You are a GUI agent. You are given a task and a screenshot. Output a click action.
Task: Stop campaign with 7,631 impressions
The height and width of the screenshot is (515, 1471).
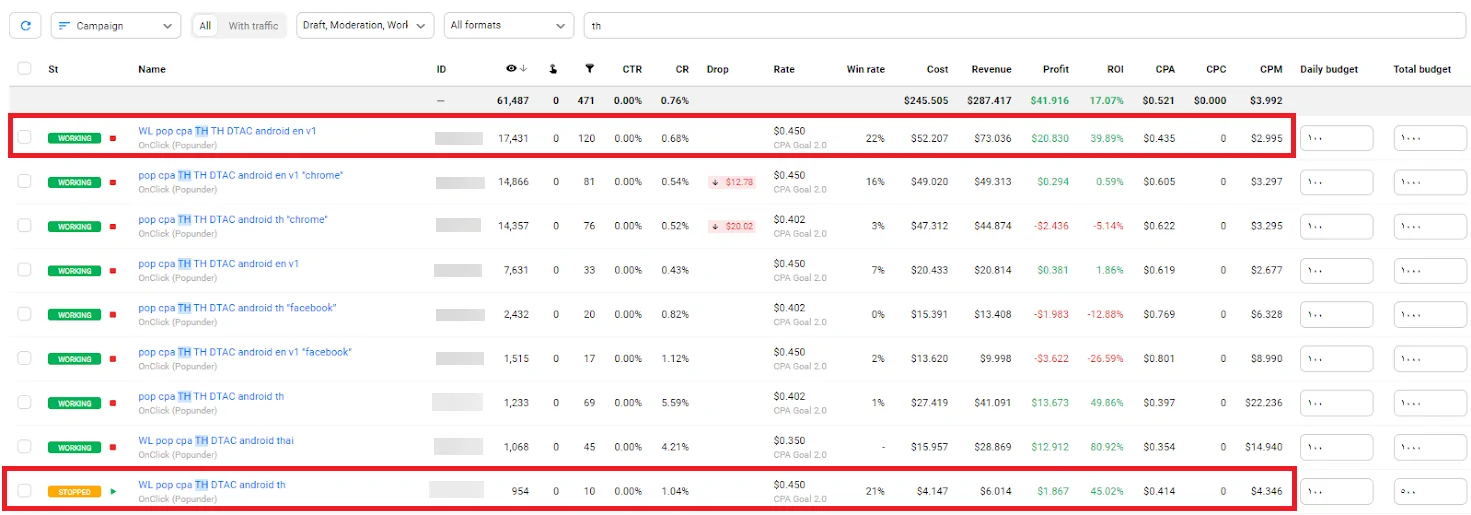(x=113, y=271)
